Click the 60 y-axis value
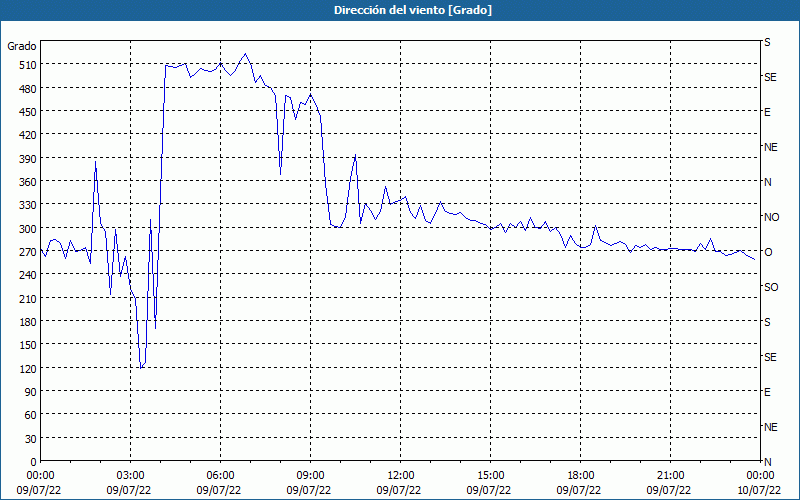The image size is (800, 500). click(30, 415)
